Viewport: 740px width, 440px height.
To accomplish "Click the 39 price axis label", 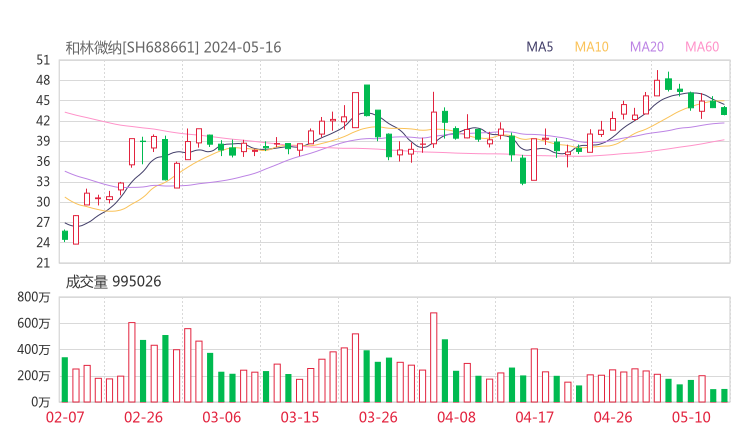I will tap(43, 141).
